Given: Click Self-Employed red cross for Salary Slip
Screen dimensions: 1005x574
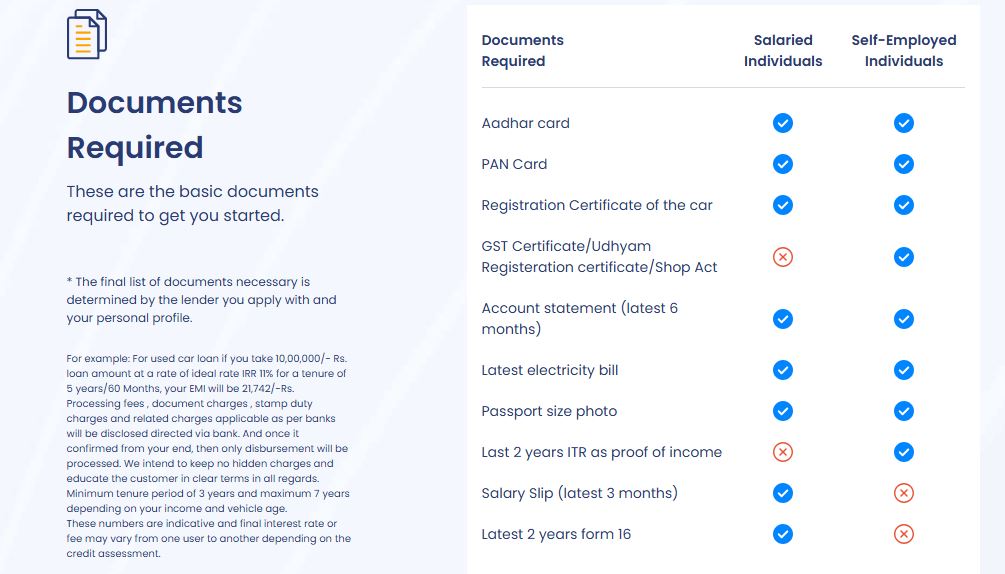Looking at the screenshot, I should click(904, 493).
